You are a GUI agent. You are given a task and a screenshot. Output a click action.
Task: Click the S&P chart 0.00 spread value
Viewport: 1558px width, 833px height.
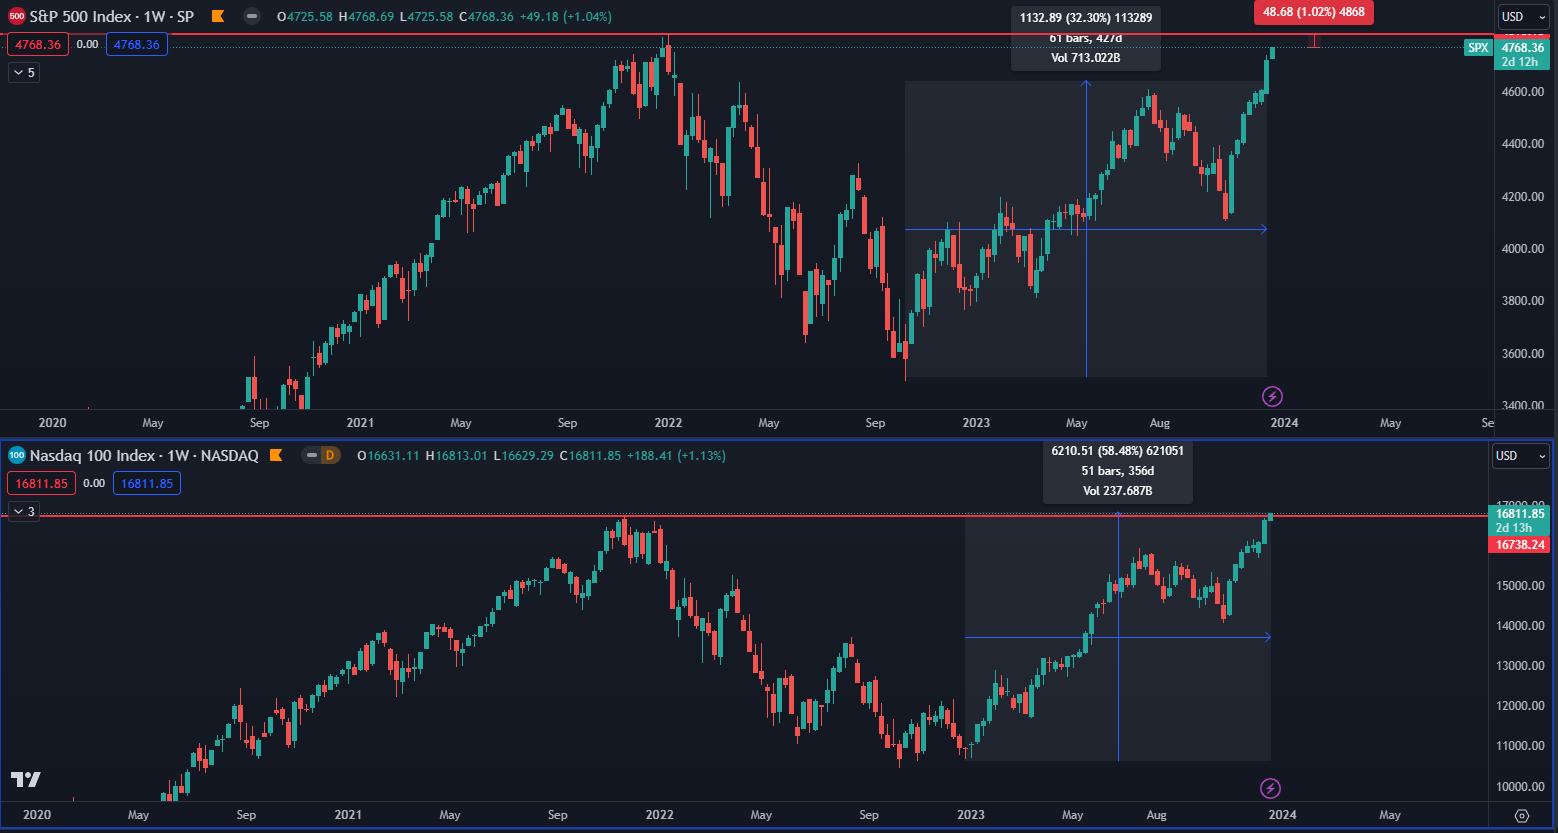[87, 44]
